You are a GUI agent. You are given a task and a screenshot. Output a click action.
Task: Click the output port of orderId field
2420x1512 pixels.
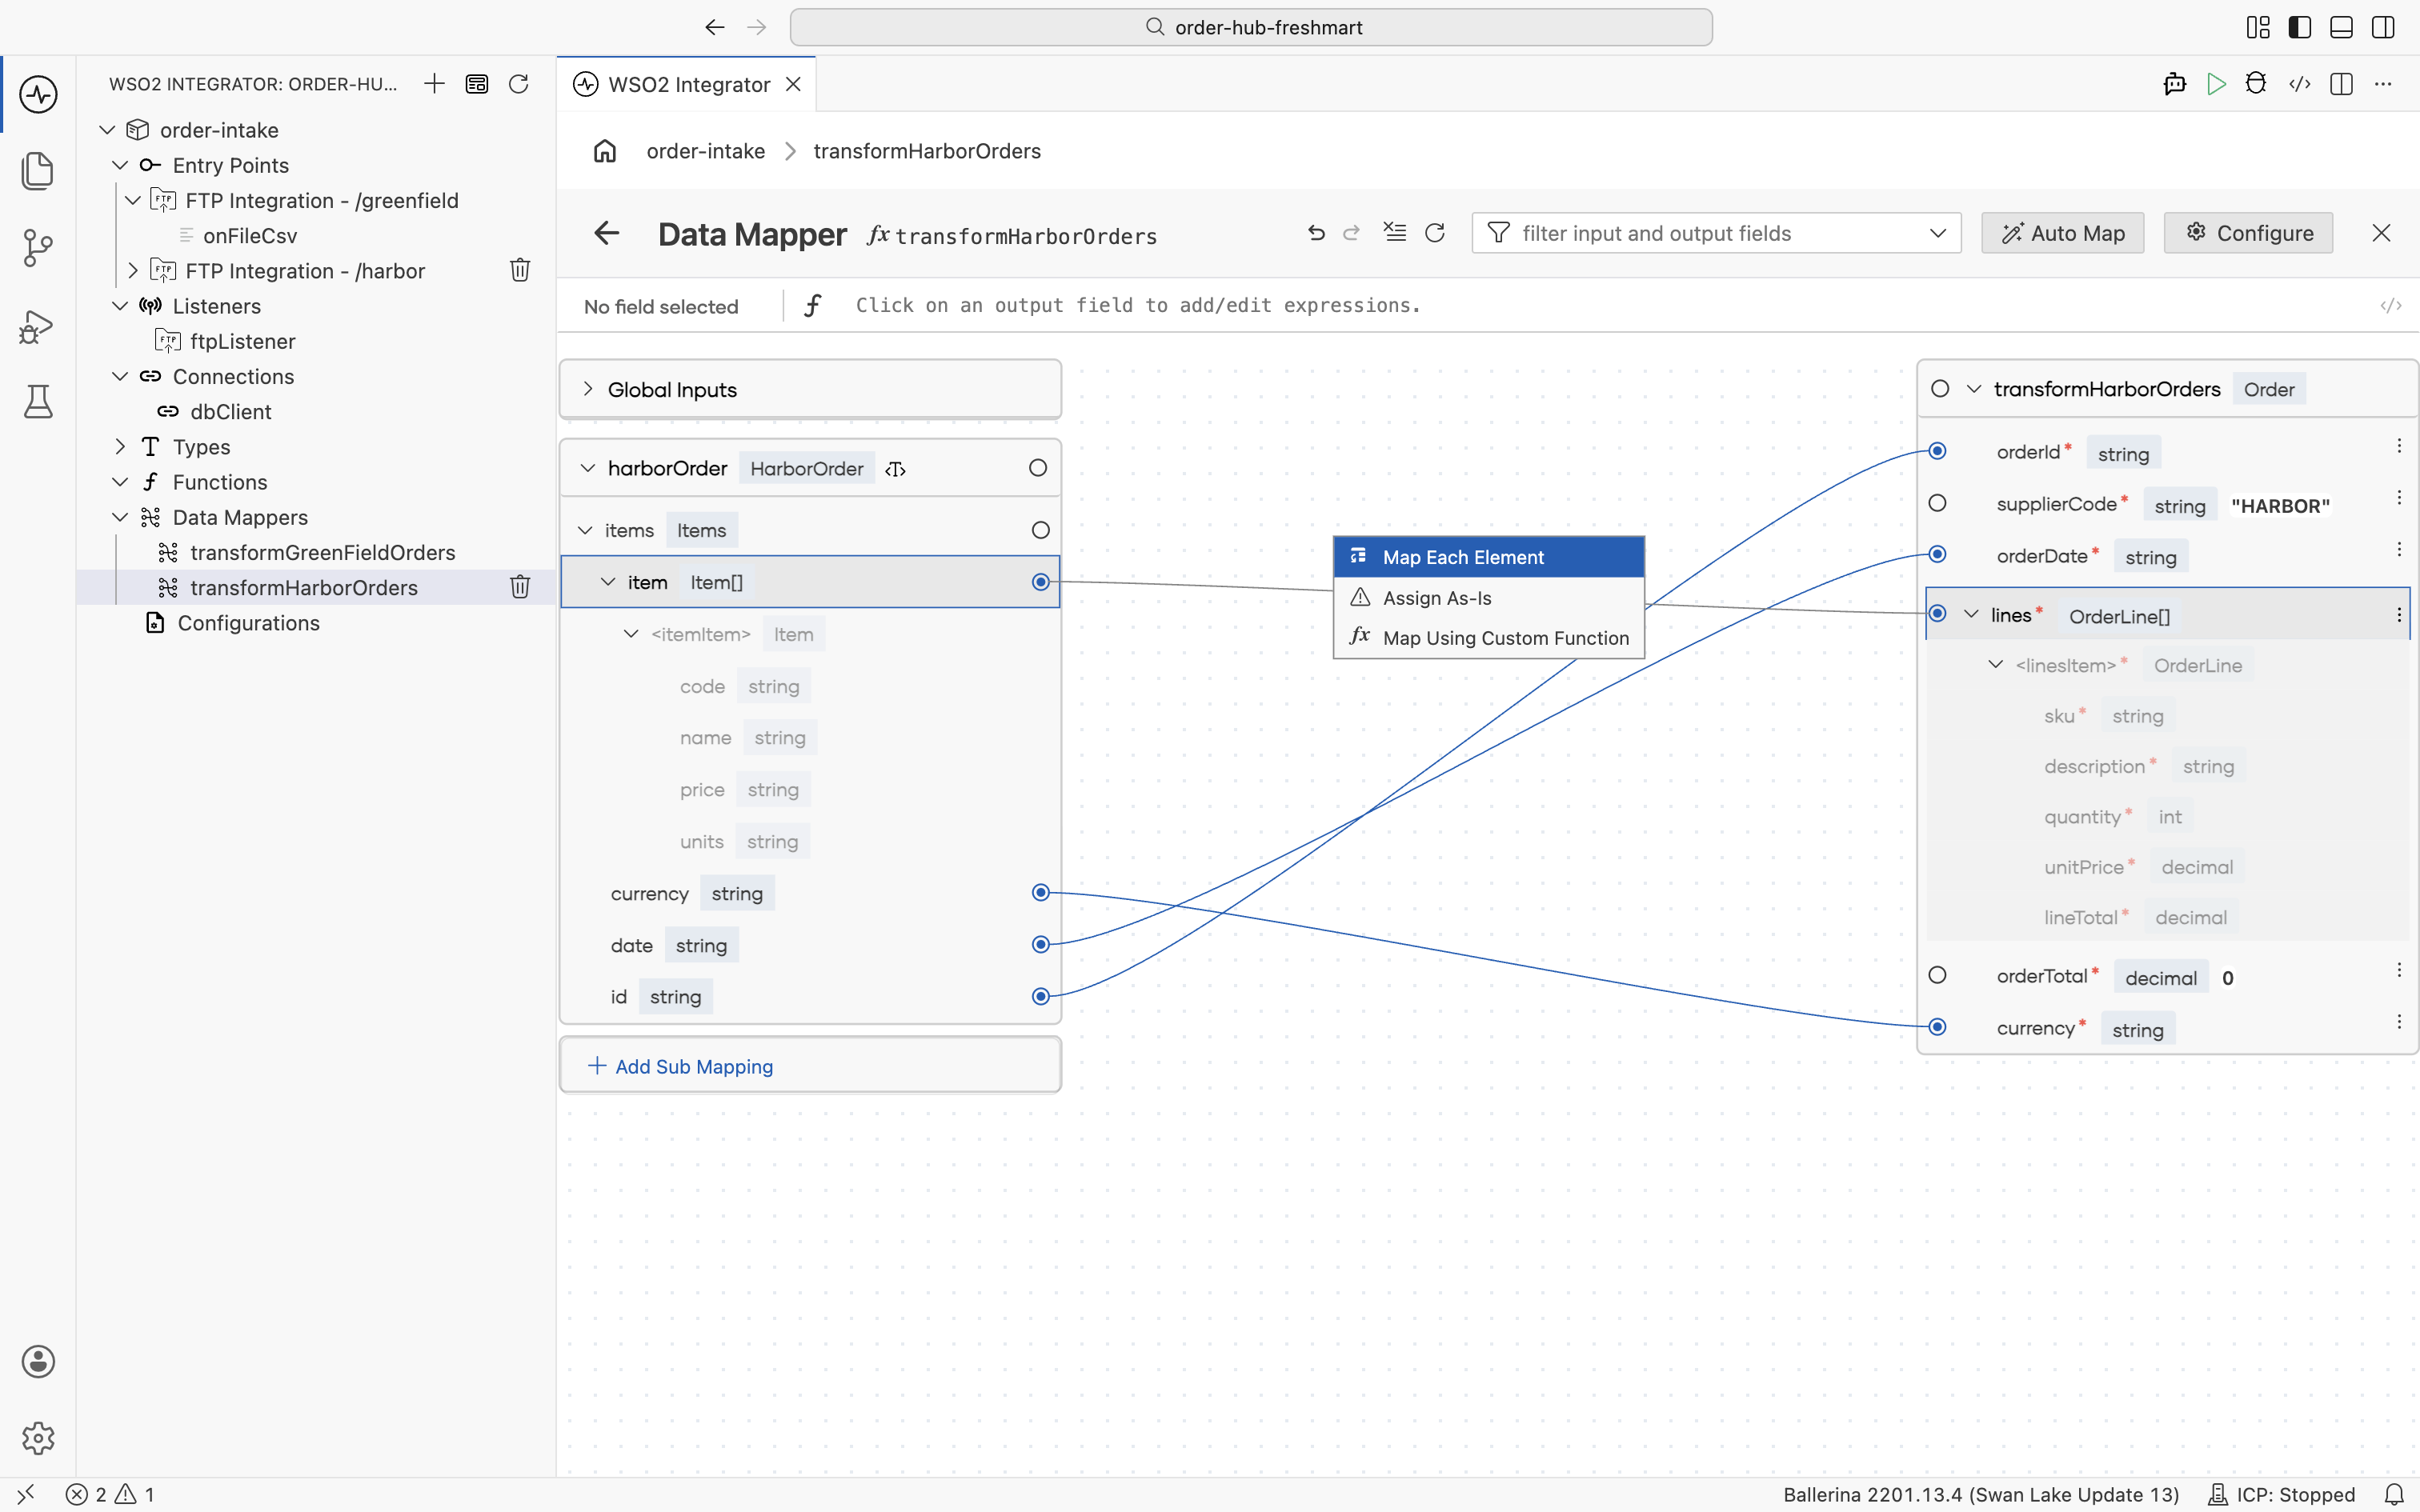point(1938,451)
